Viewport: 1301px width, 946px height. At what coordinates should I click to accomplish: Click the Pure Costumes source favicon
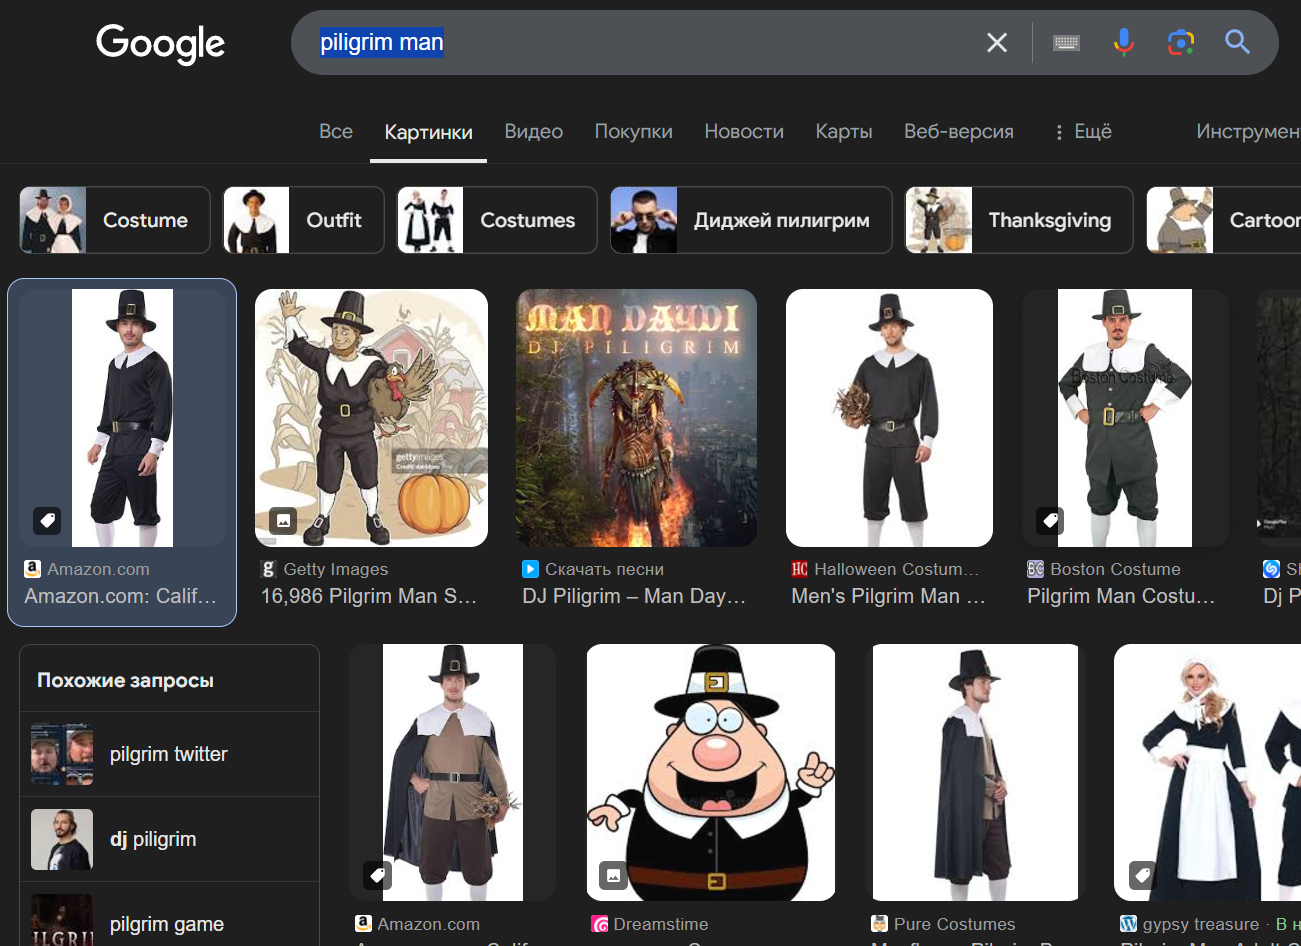879,924
